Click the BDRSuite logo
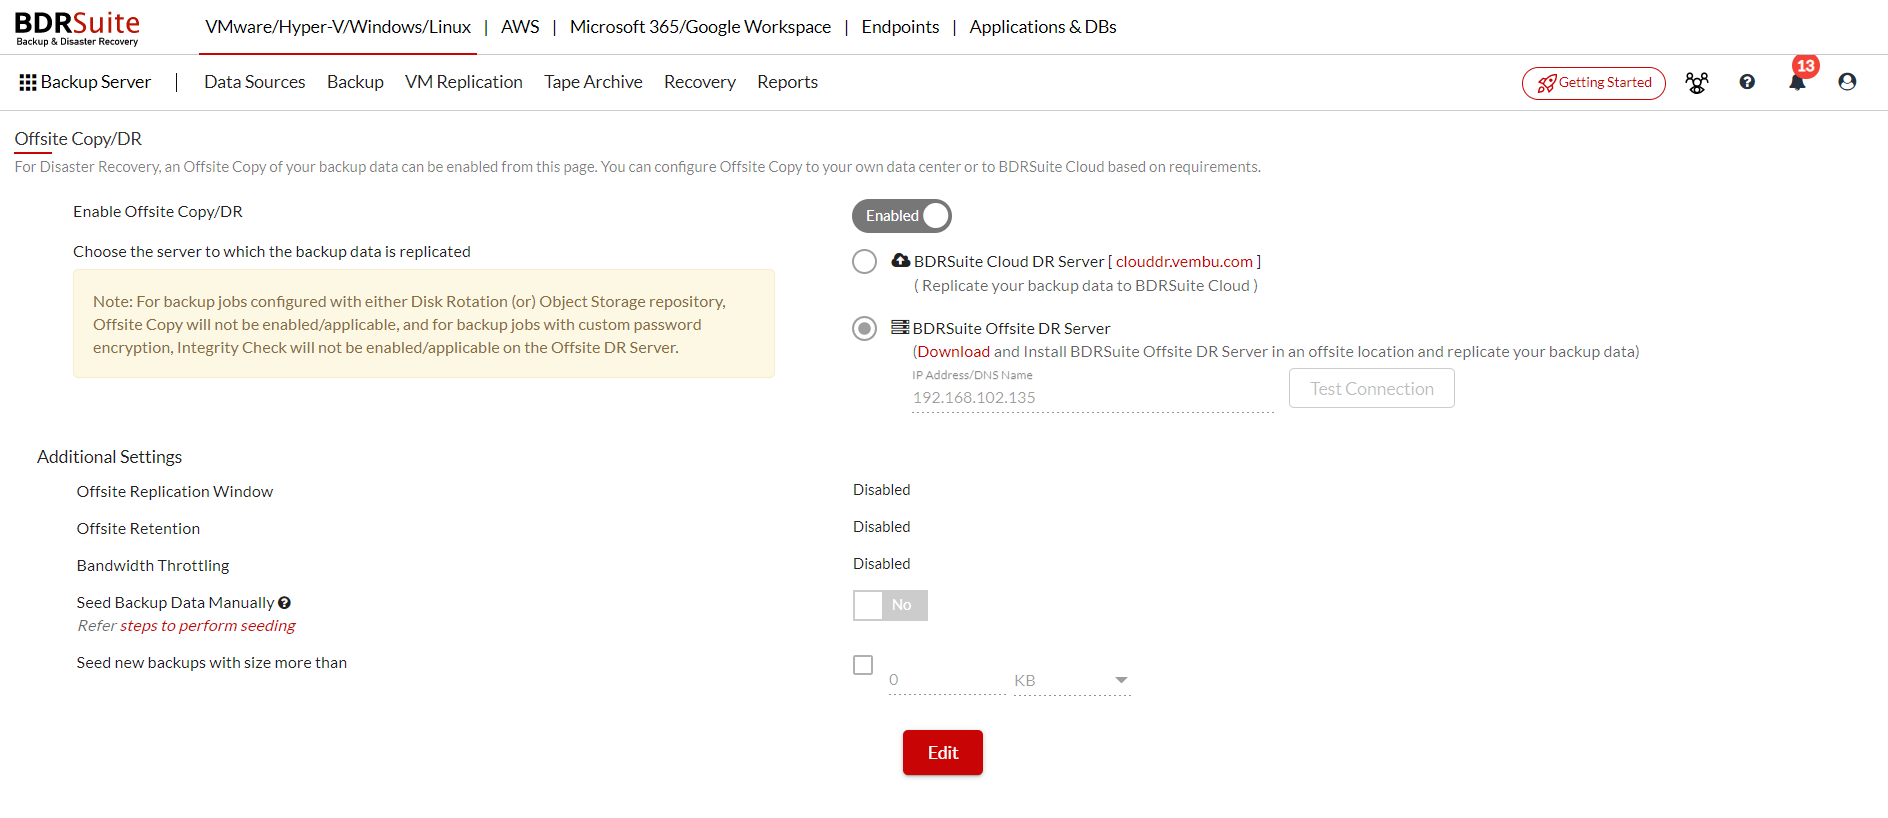 [x=77, y=28]
